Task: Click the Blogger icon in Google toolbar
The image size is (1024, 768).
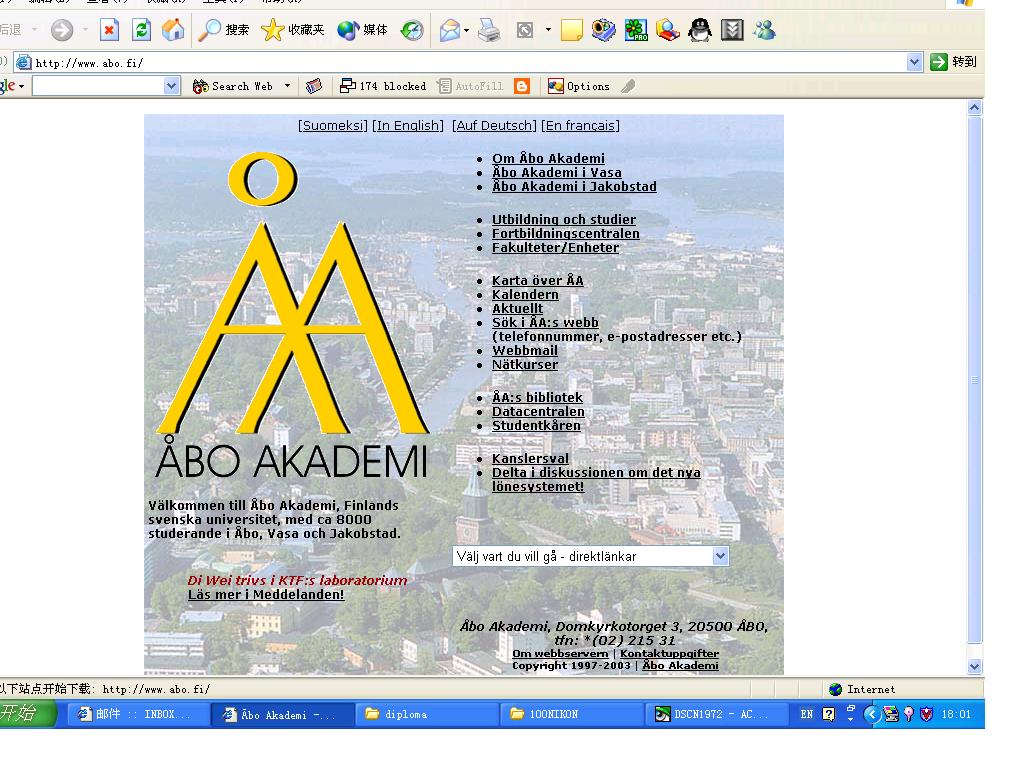Action: 521,86
